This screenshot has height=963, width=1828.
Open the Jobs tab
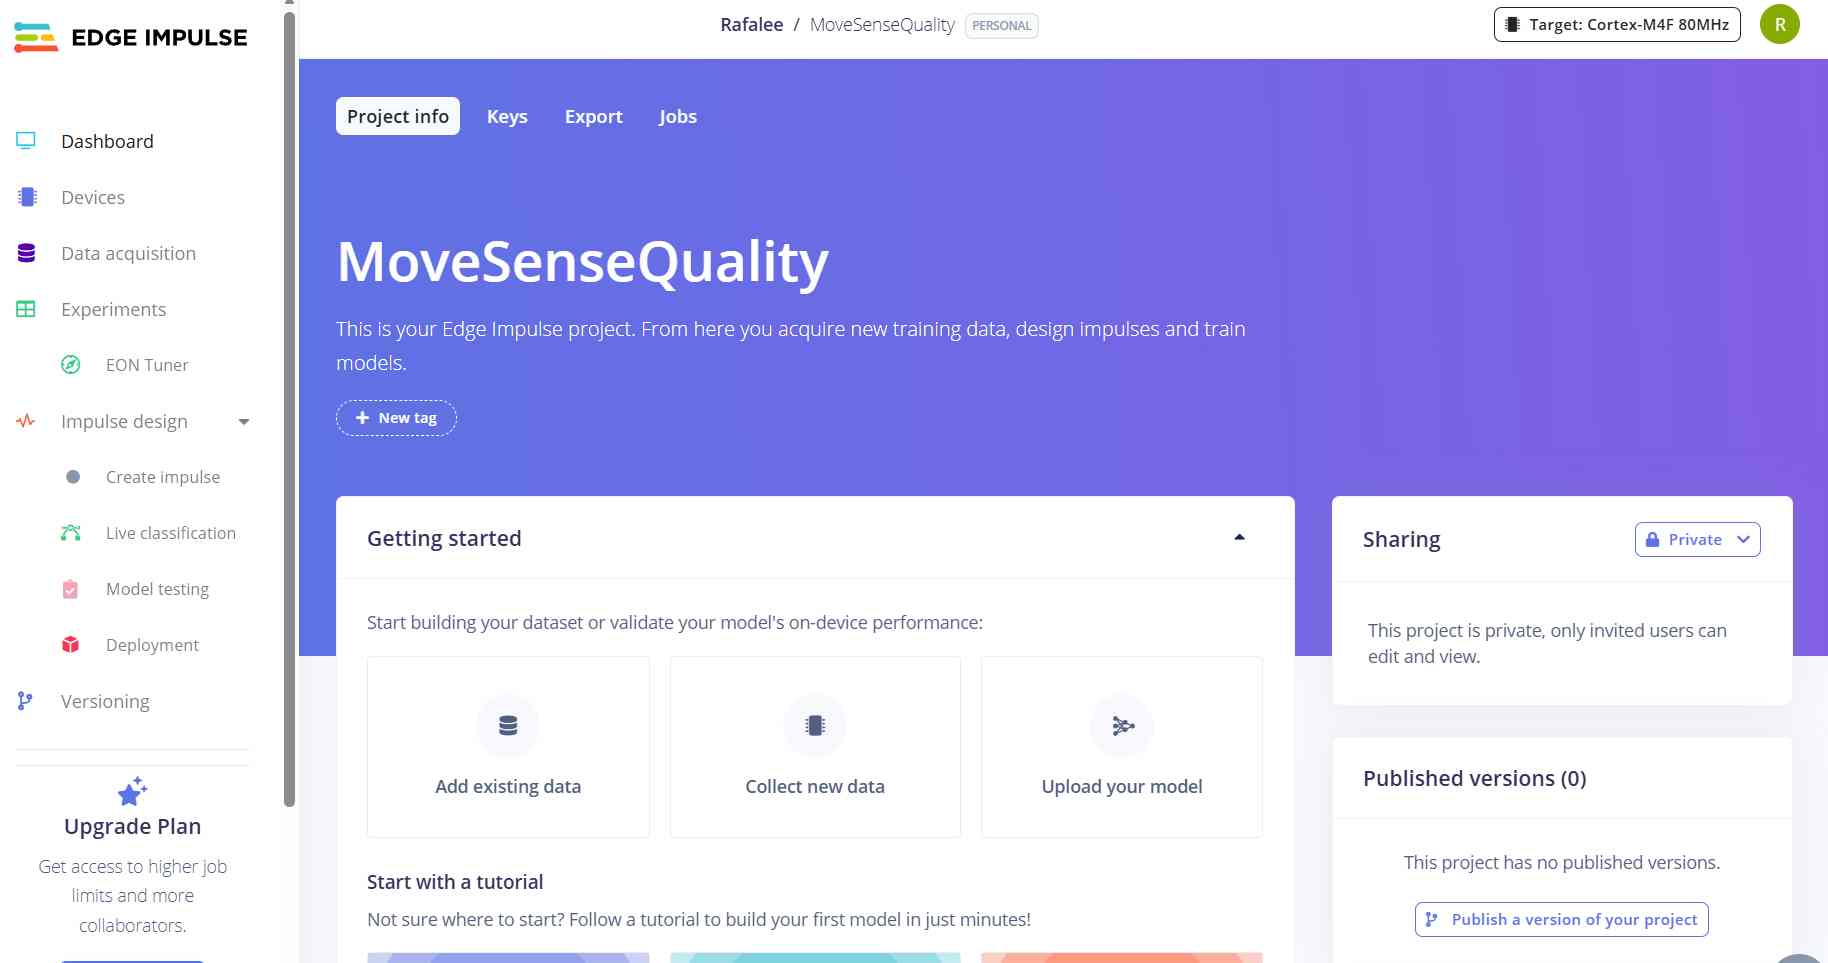(678, 116)
